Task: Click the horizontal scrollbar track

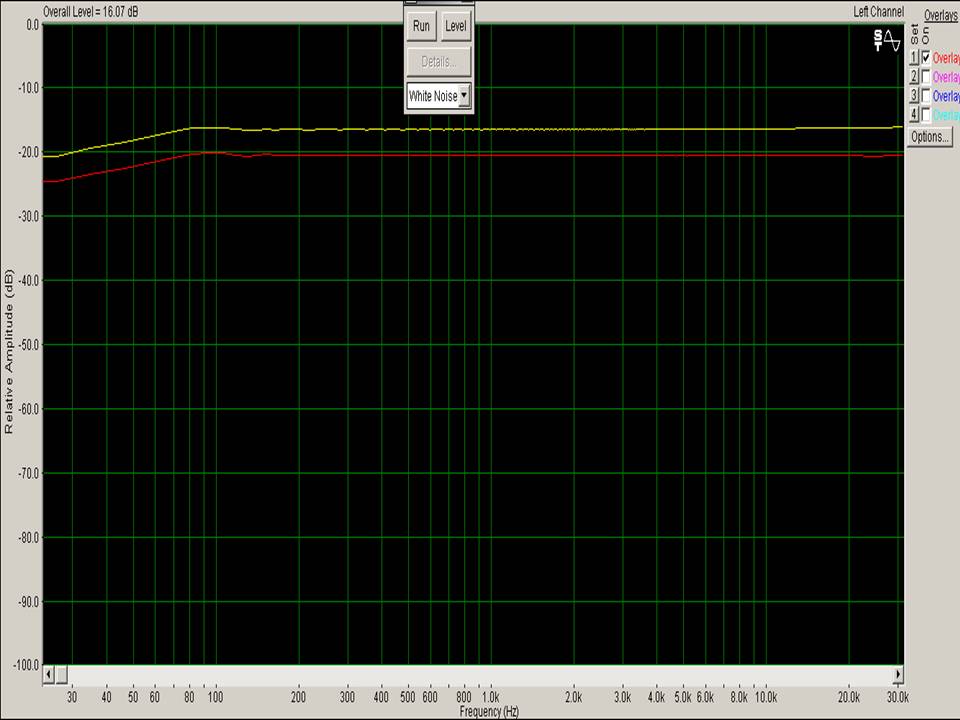Action: (x=480, y=674)
